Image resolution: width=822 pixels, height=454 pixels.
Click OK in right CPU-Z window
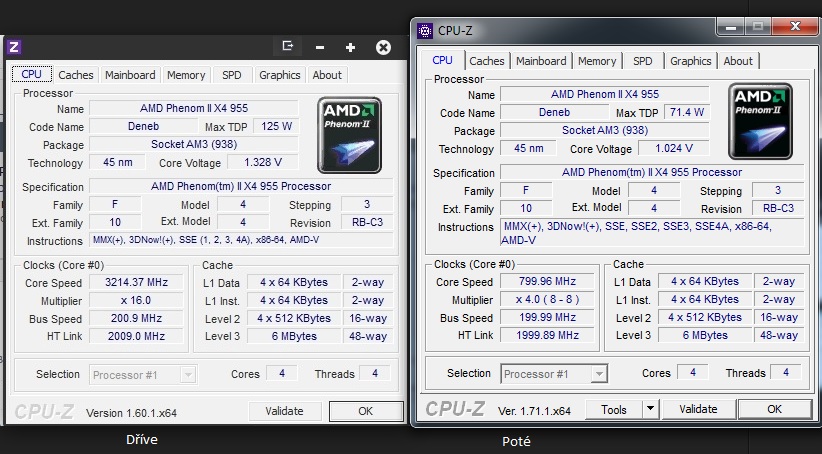tap(774, 409)
